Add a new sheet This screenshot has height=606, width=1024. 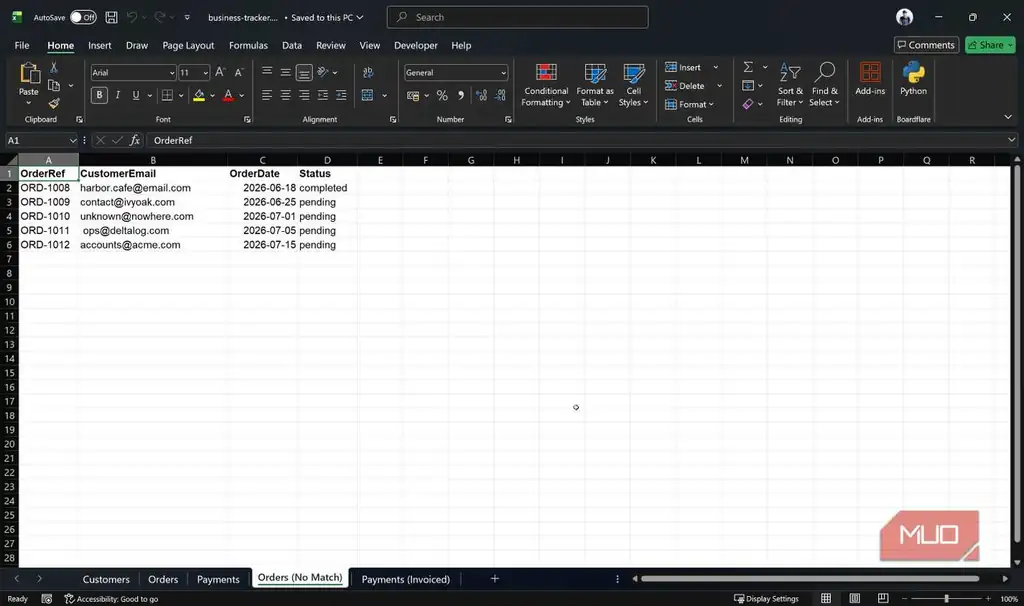(x=494, y=579)
